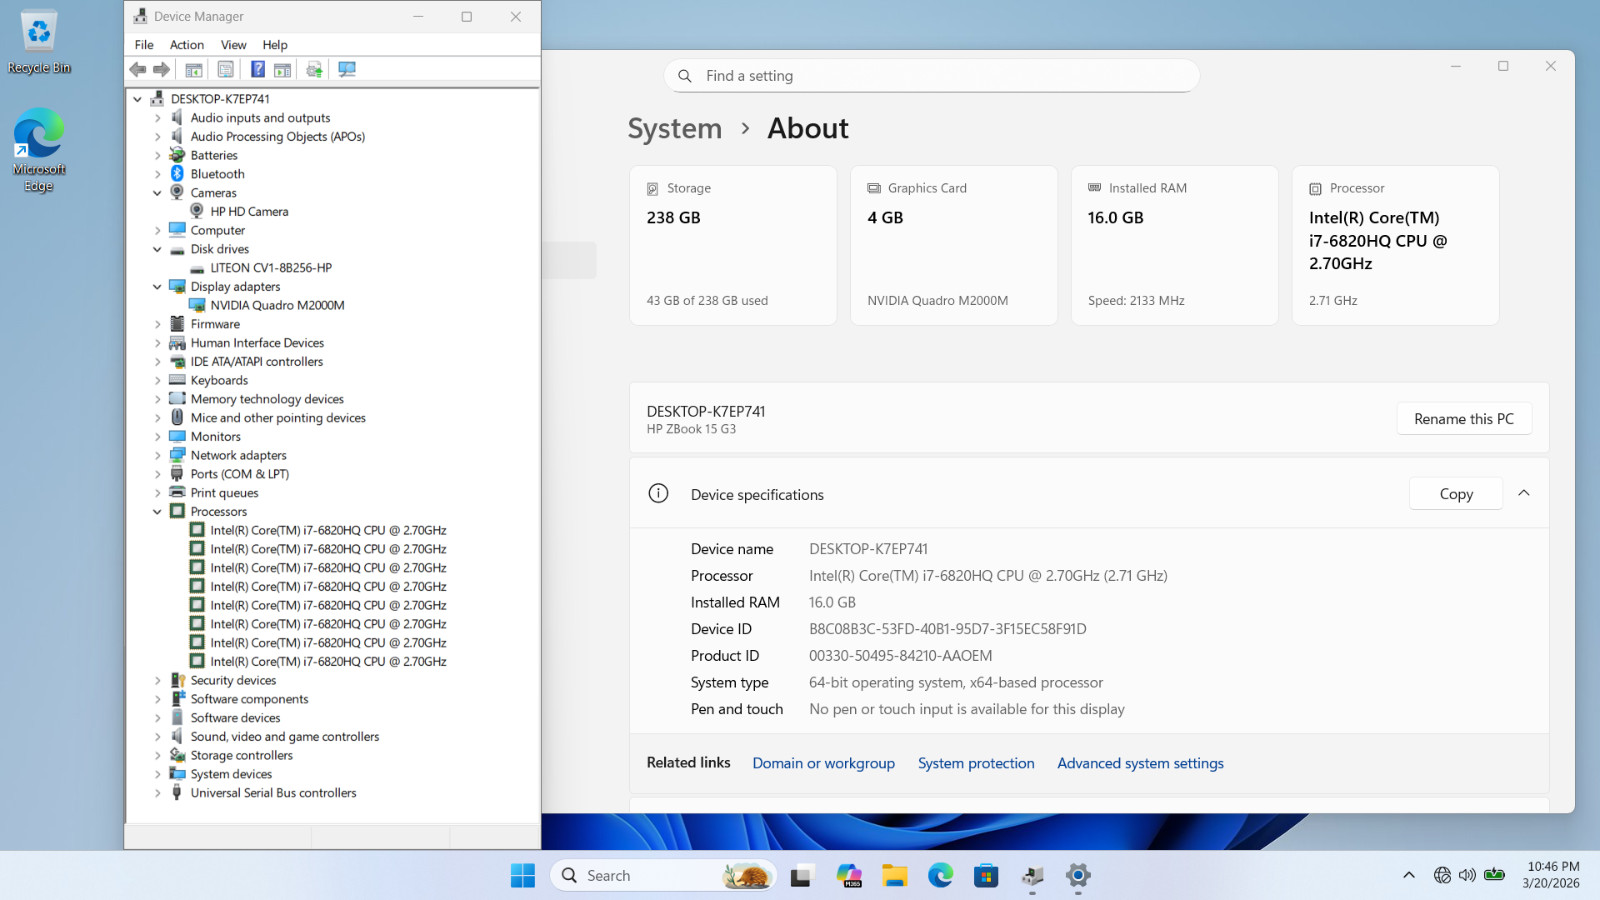The height and width of the screenshot is (900, 1600).
Task: Expand the Network adapters category
Action: (157, 456)
